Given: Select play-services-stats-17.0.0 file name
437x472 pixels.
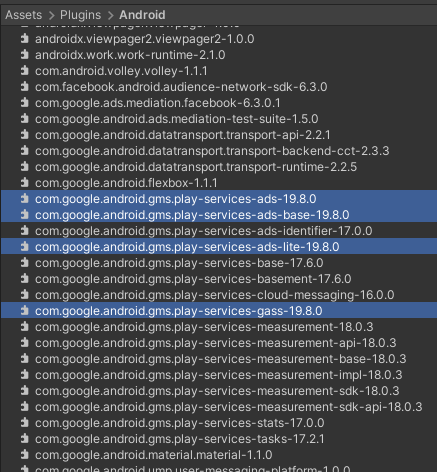Looking at the screenshot, I should [x=180, y=423].
